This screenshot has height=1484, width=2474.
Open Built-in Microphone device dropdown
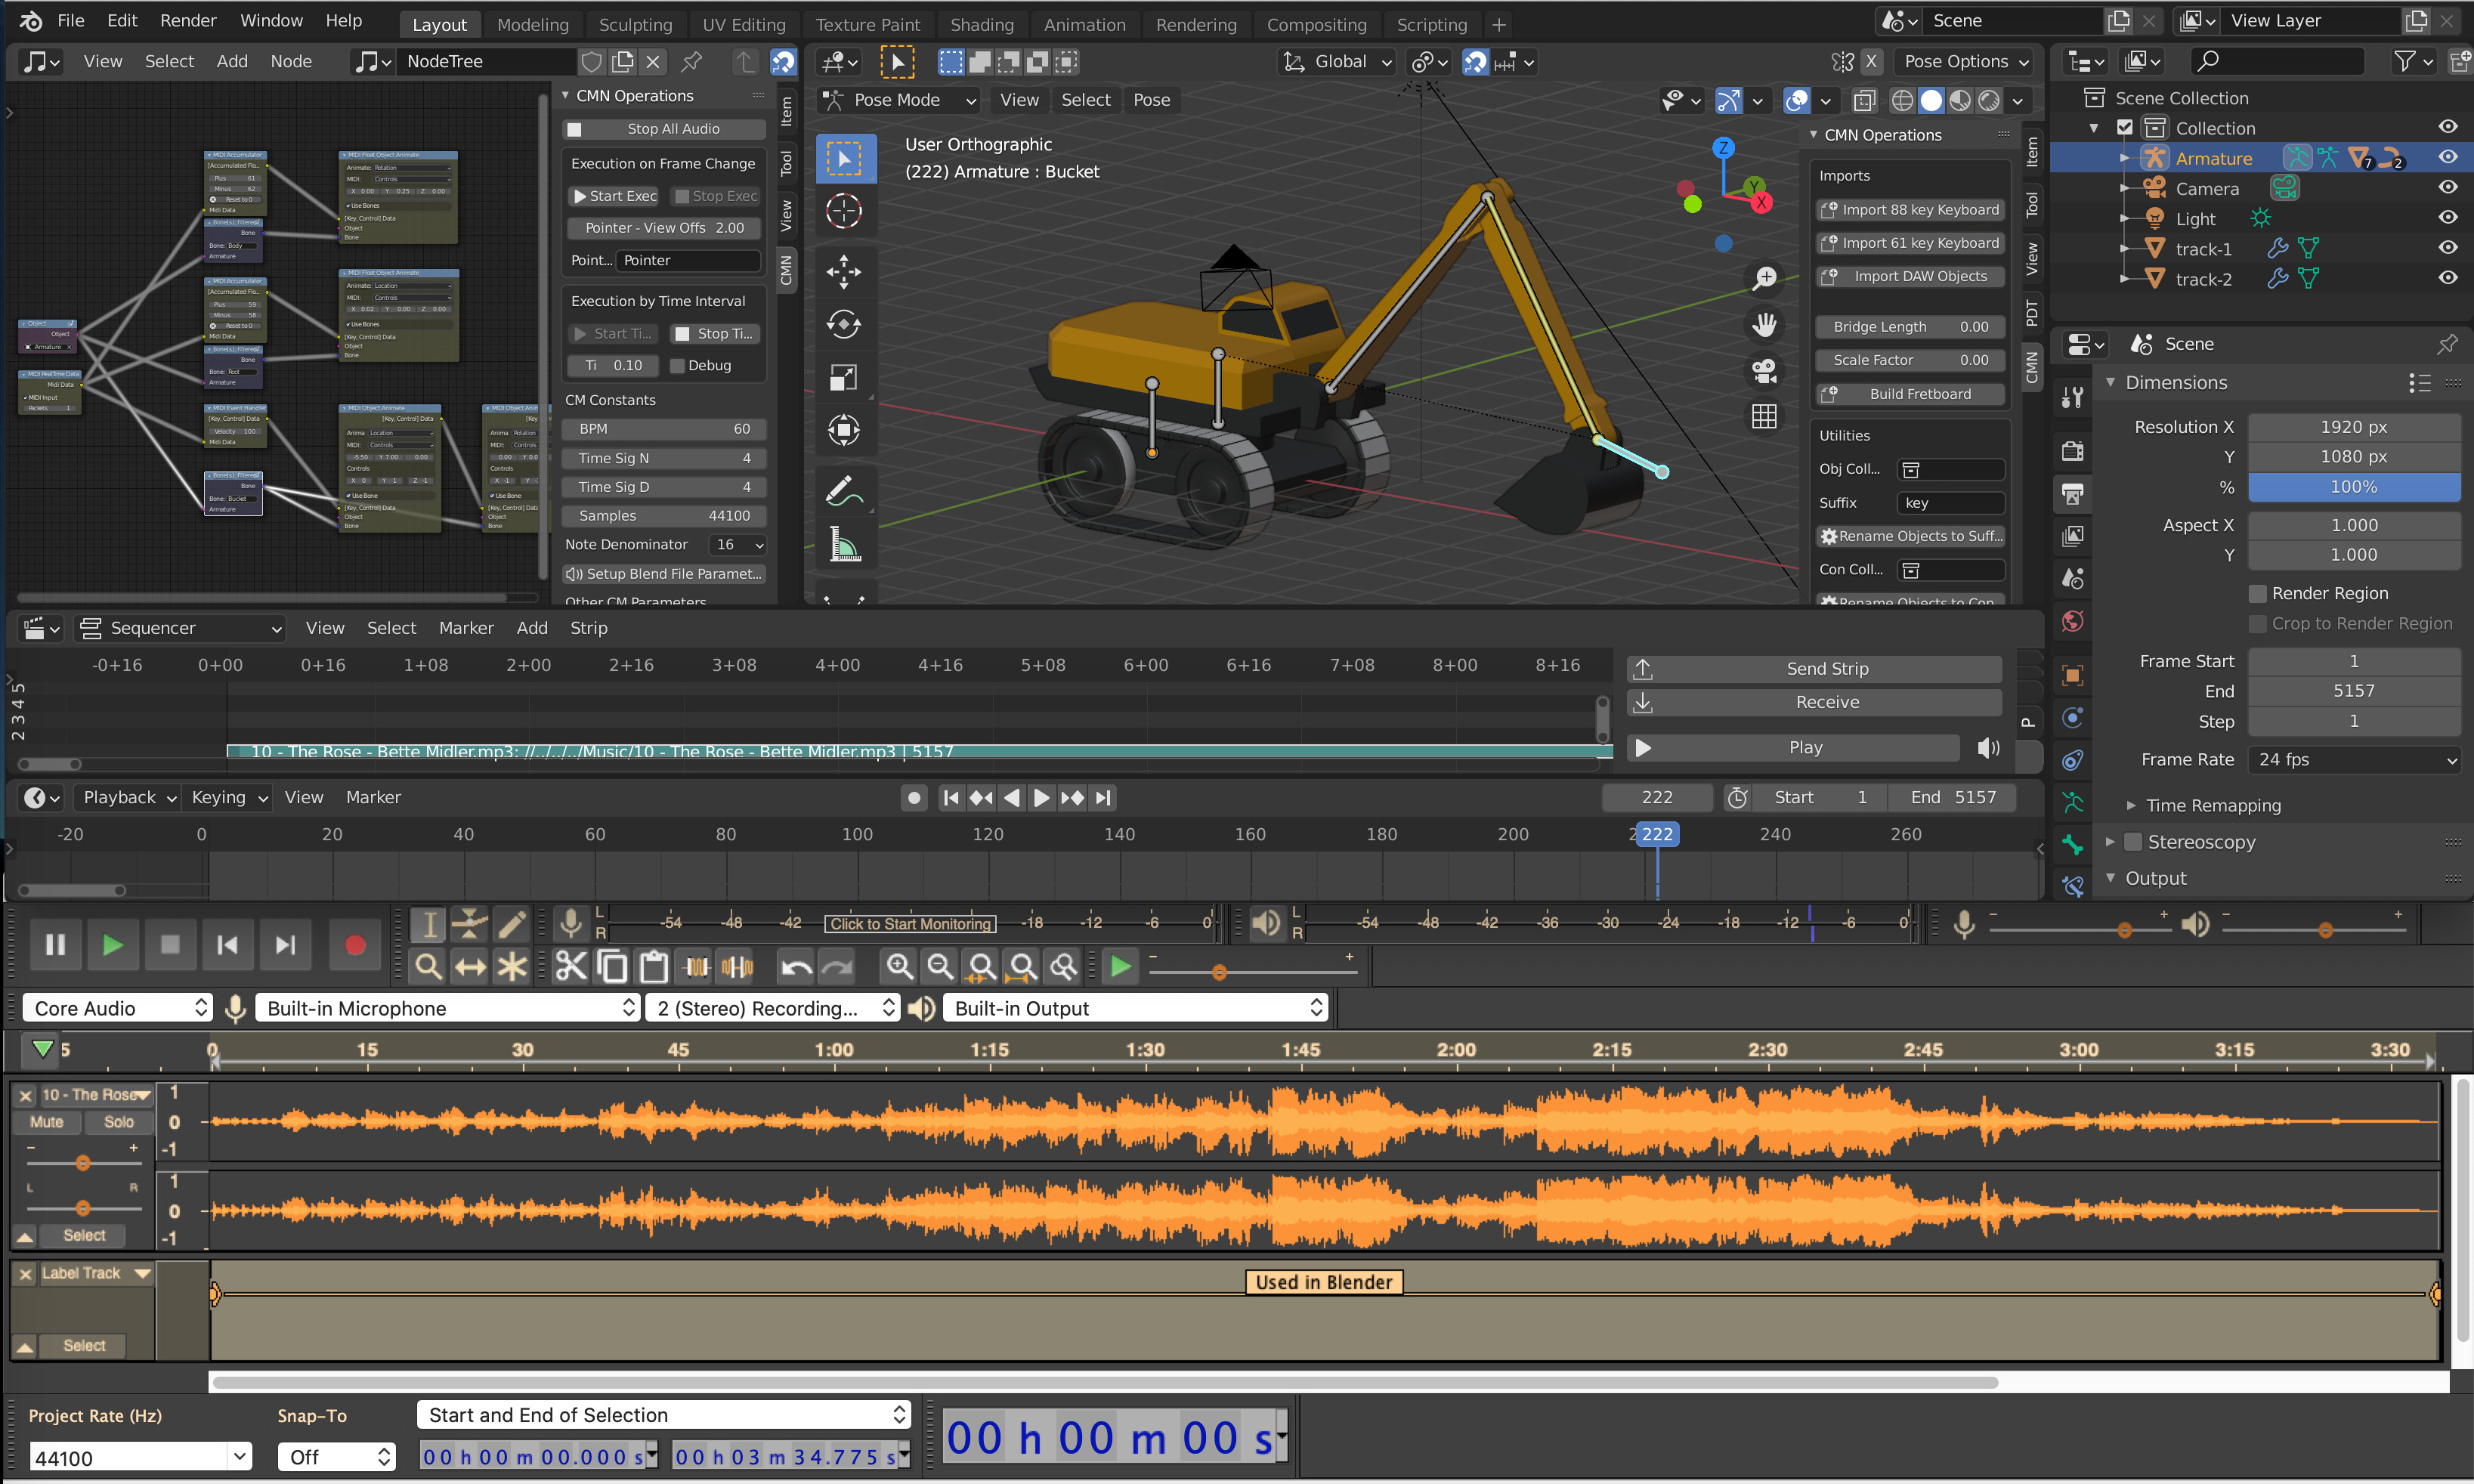pos(447,1008)
